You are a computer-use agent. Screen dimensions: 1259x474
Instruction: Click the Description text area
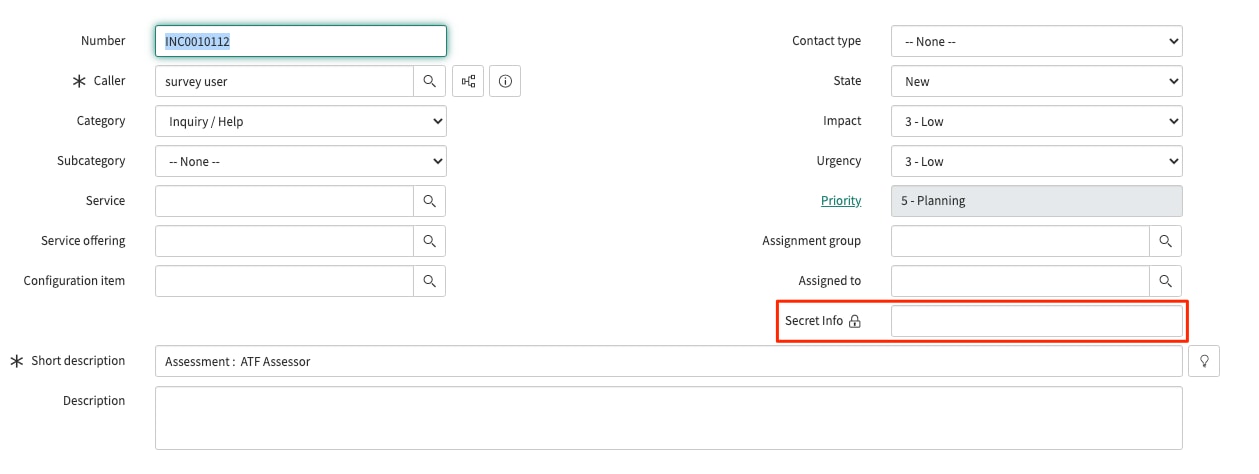coord(669,418)
